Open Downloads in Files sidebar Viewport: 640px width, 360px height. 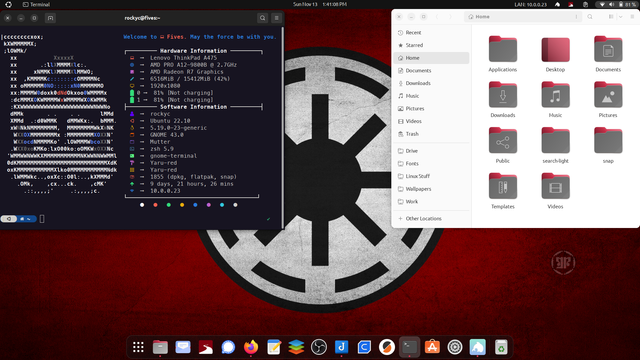click(x=431, y=83)
